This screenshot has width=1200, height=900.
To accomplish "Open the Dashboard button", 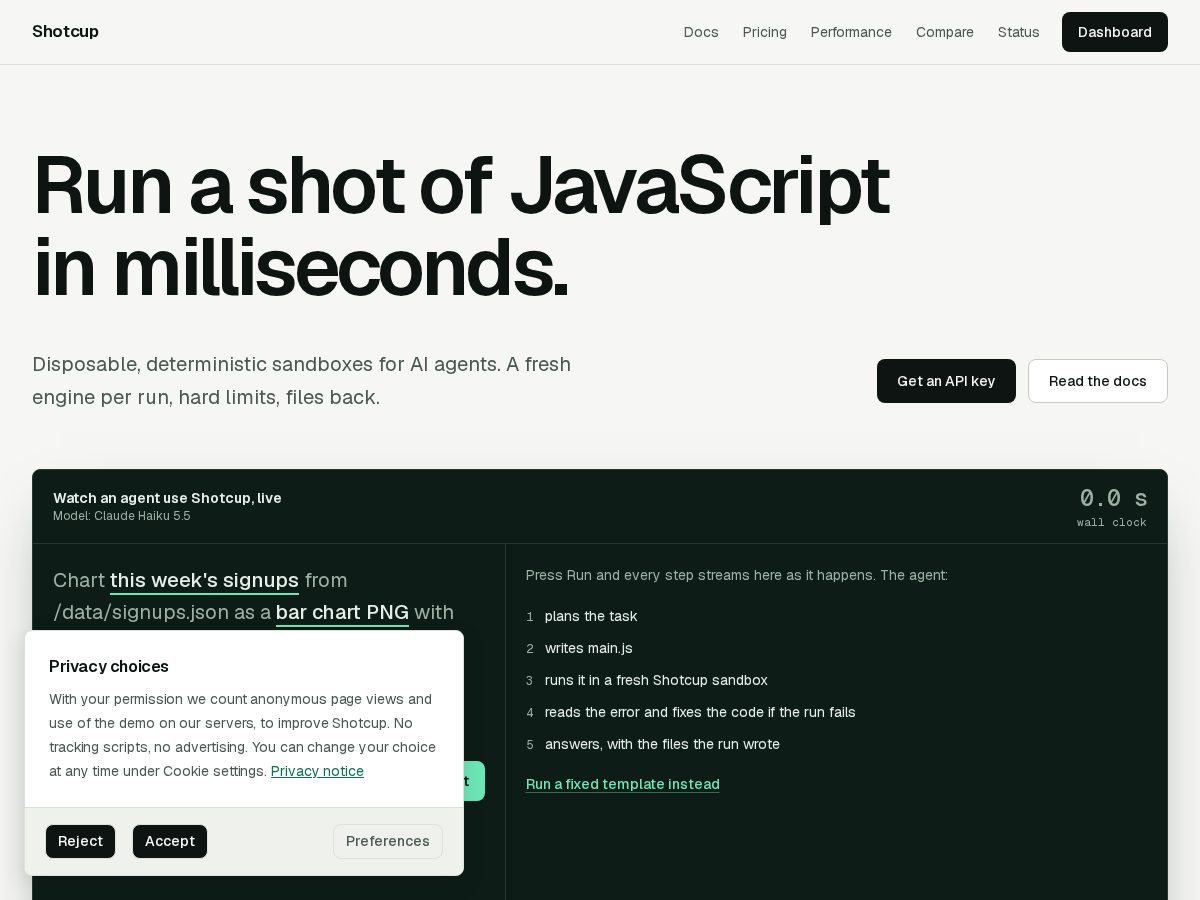I will tap(1115, 32).
